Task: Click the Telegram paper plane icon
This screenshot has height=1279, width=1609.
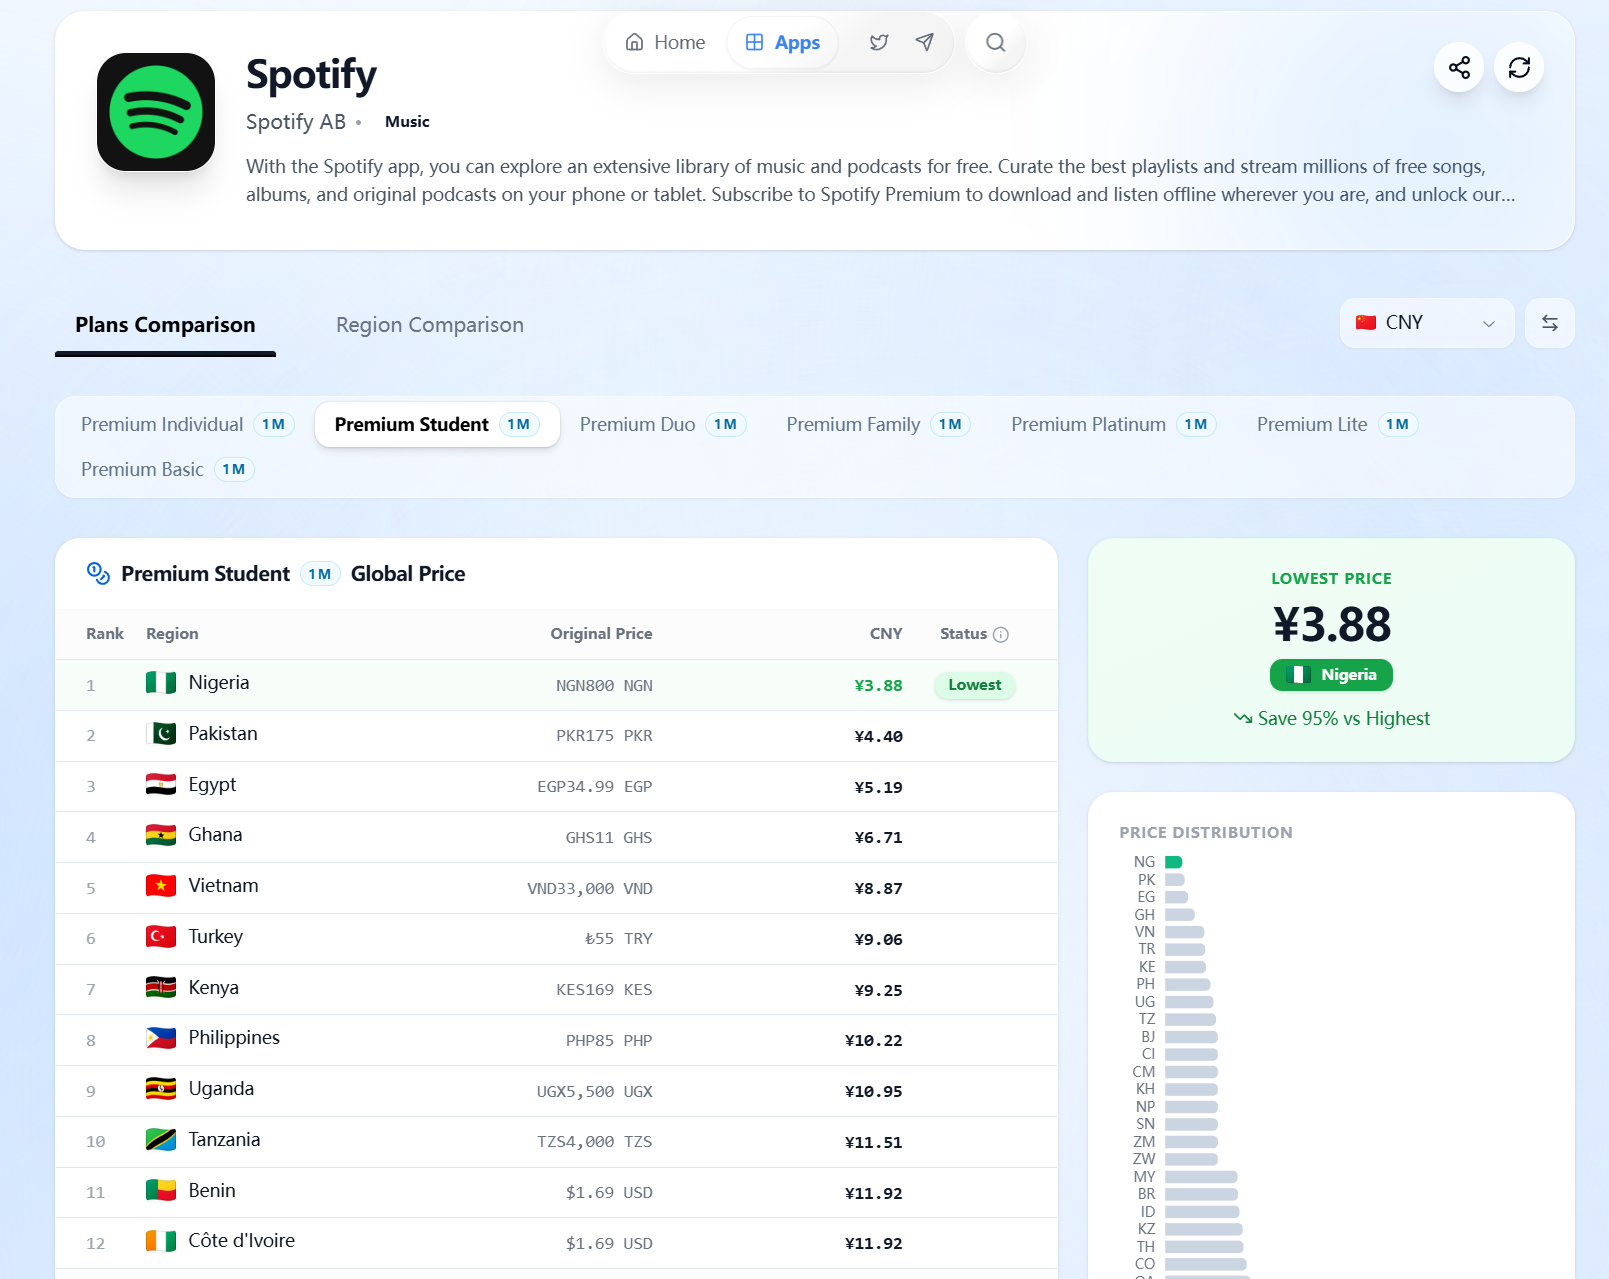Action: 925,42
